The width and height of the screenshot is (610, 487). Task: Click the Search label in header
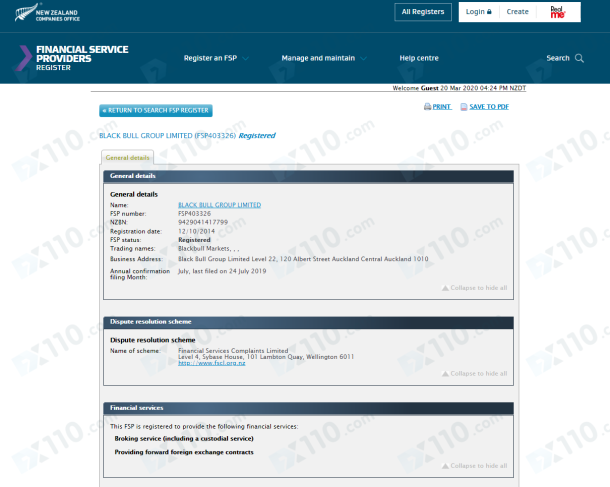pyautogui.click(x=558, y=58)
